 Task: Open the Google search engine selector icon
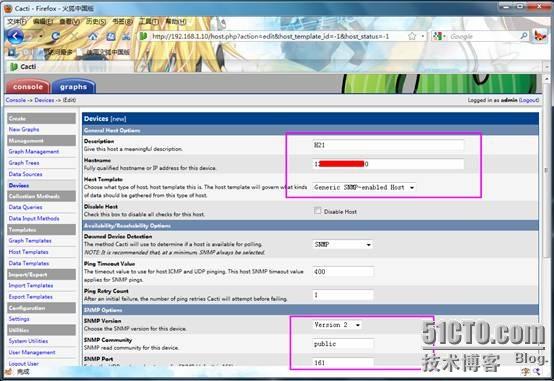[x=438, y=36]
